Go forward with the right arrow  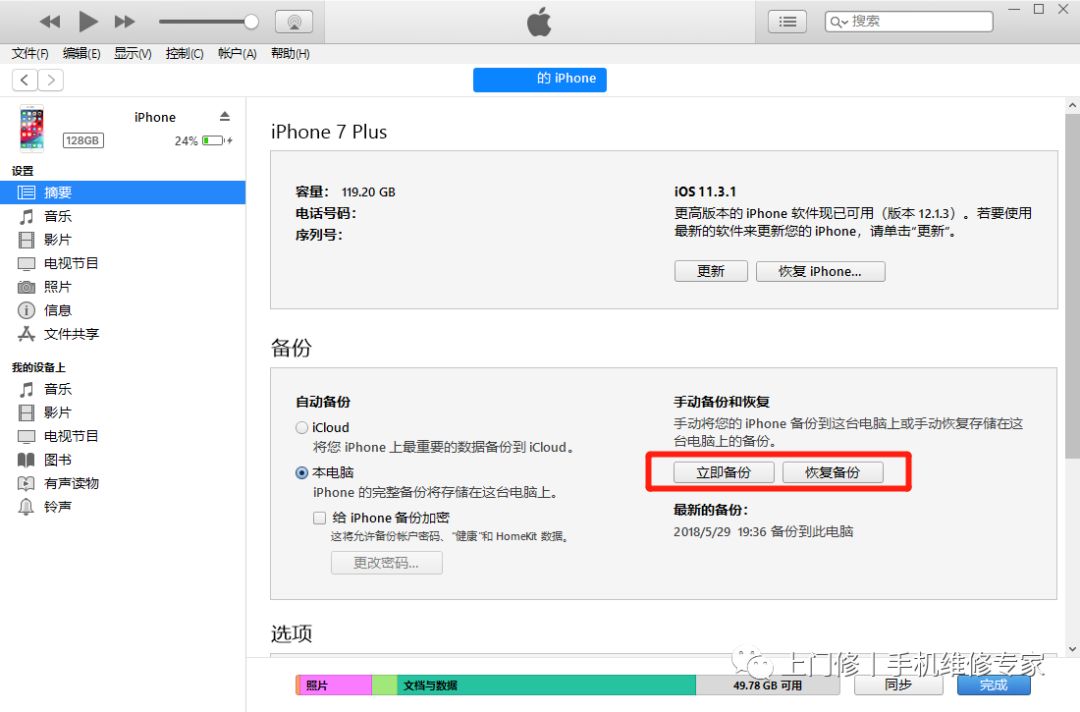click(x=51, y=80)
